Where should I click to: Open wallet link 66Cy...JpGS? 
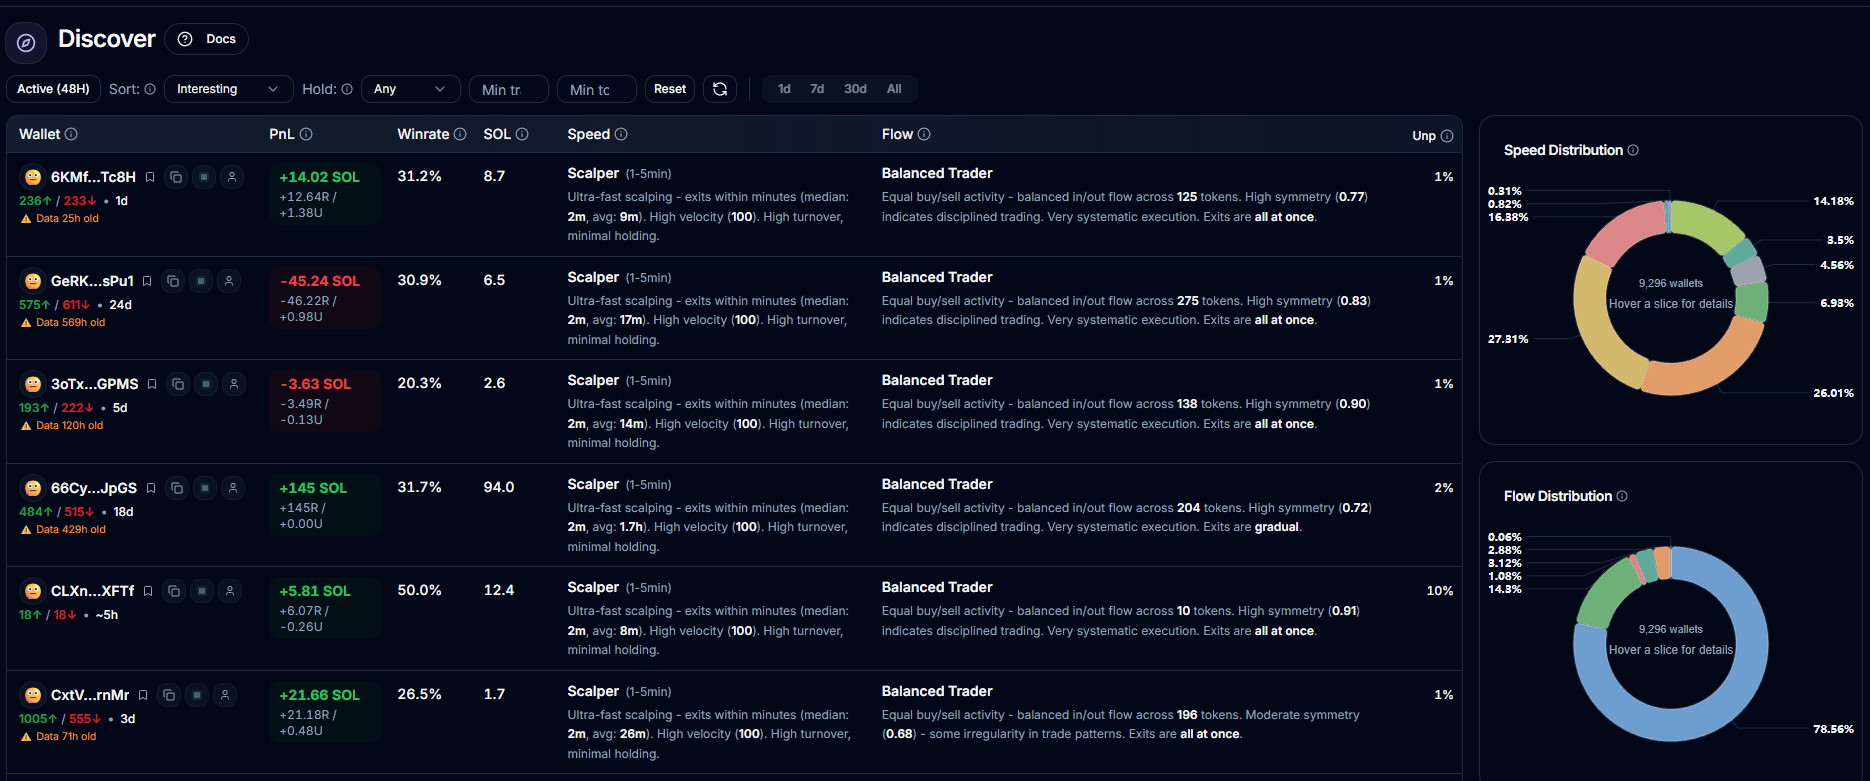pos(94,488)
